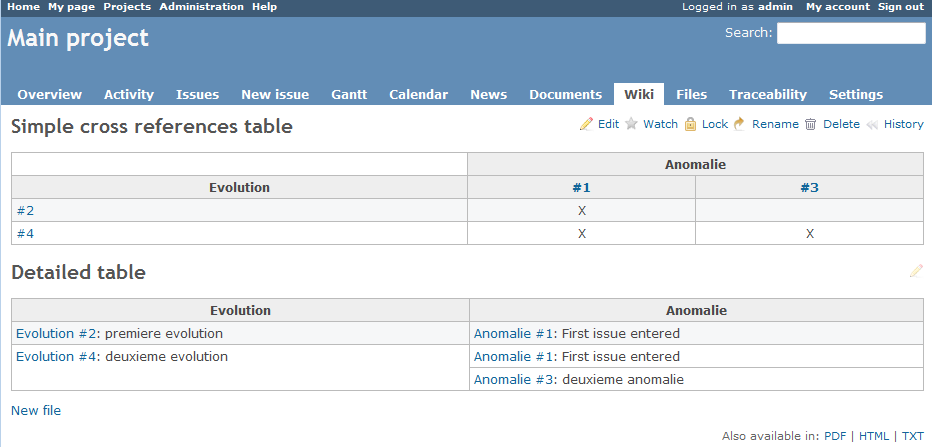This screenshot has width=932, height=447.
Task: Click the Watch star icon
Action: coord(632,125)
